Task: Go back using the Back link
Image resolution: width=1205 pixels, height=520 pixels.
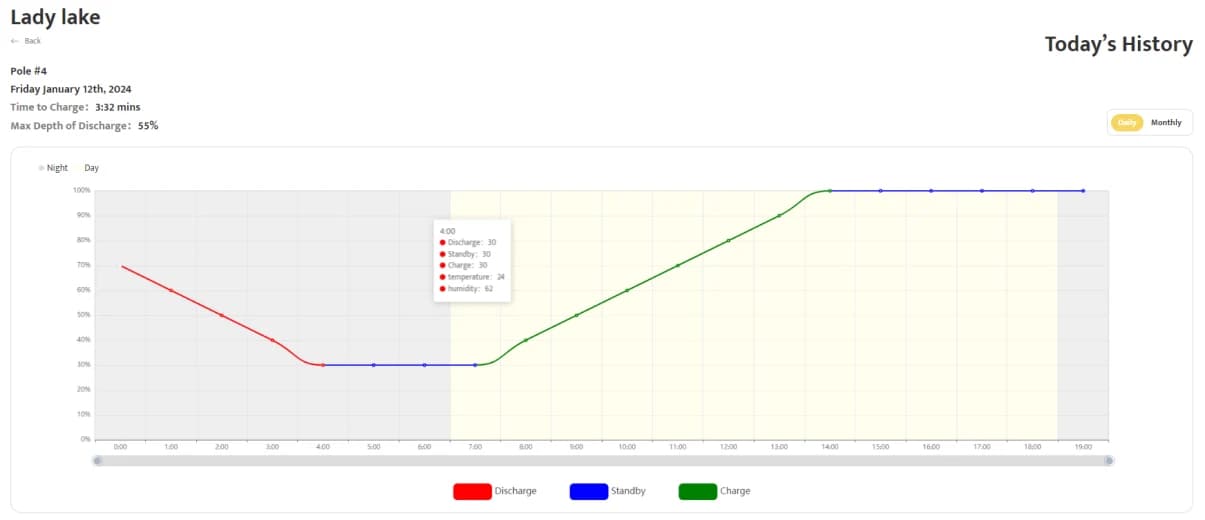Action: click(26, 41)
